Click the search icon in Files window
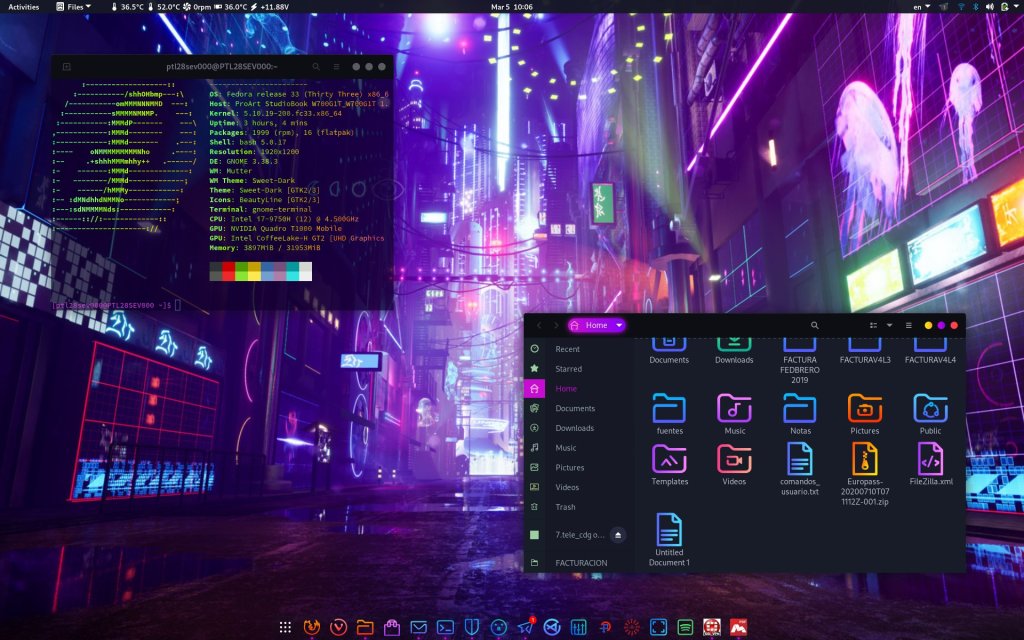 (x=815, y=325)
